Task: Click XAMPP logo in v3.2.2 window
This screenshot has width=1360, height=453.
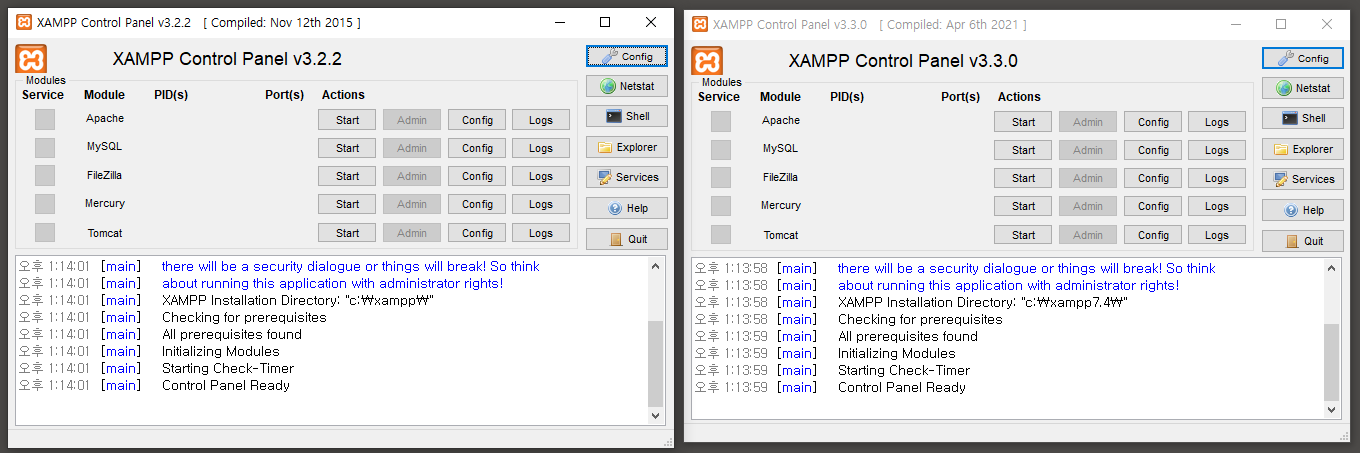Action: tap(31, 59)
